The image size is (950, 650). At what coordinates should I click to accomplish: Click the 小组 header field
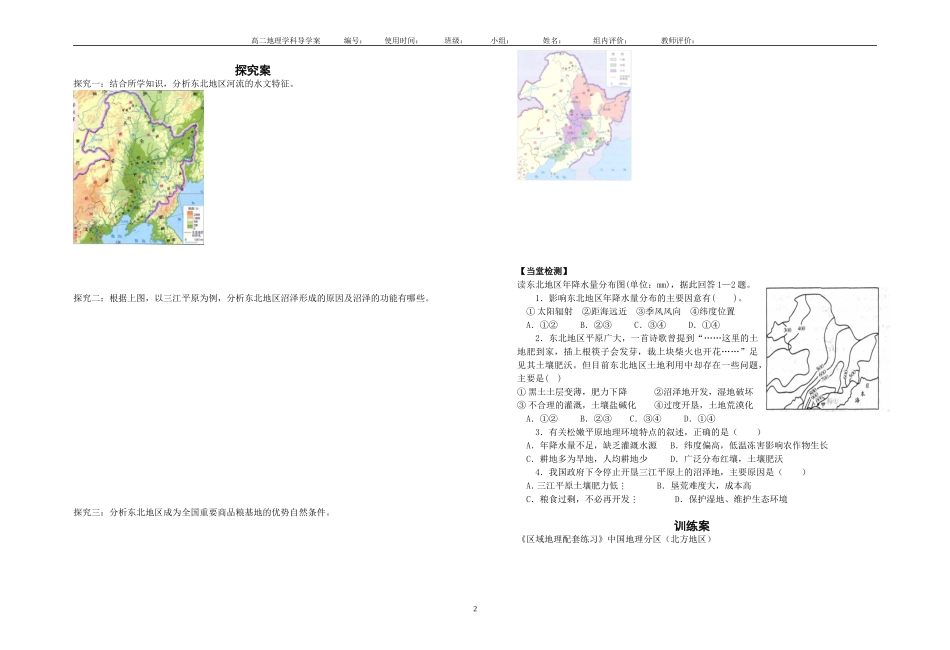point(500,41)
